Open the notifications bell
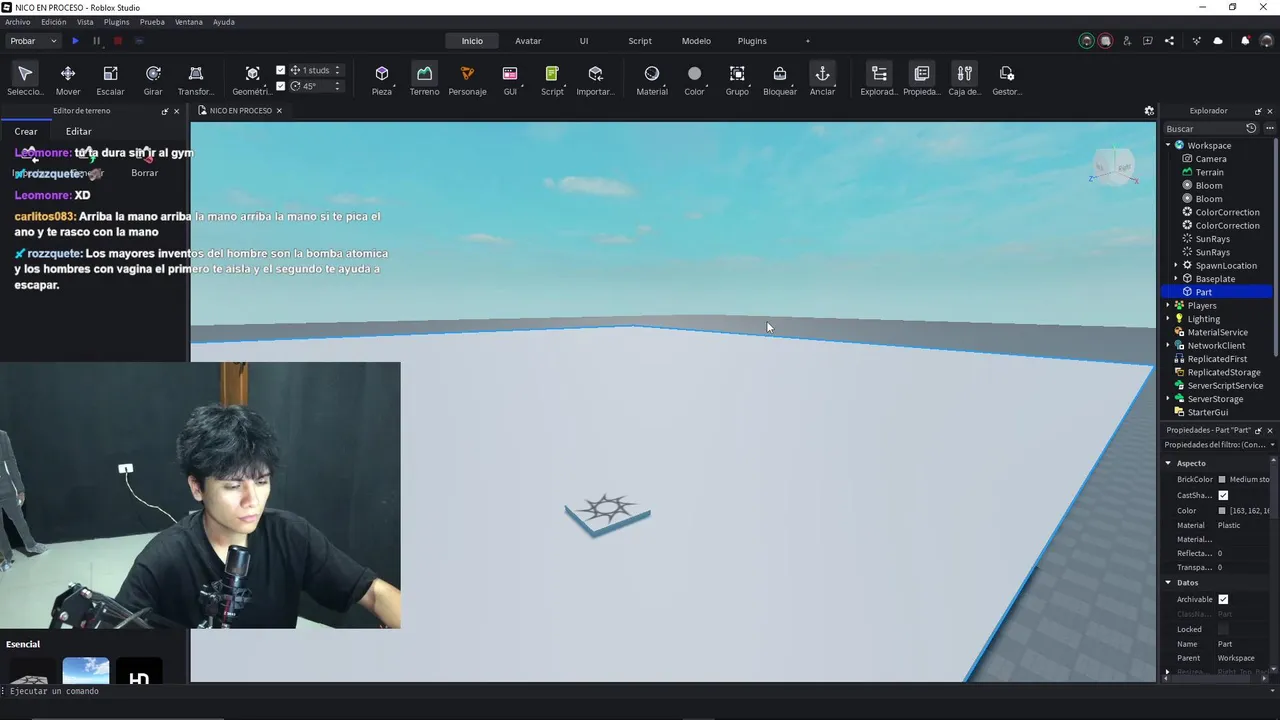Image resolution: width=1280 pixels, height=720 pixels. (1245, 41)
